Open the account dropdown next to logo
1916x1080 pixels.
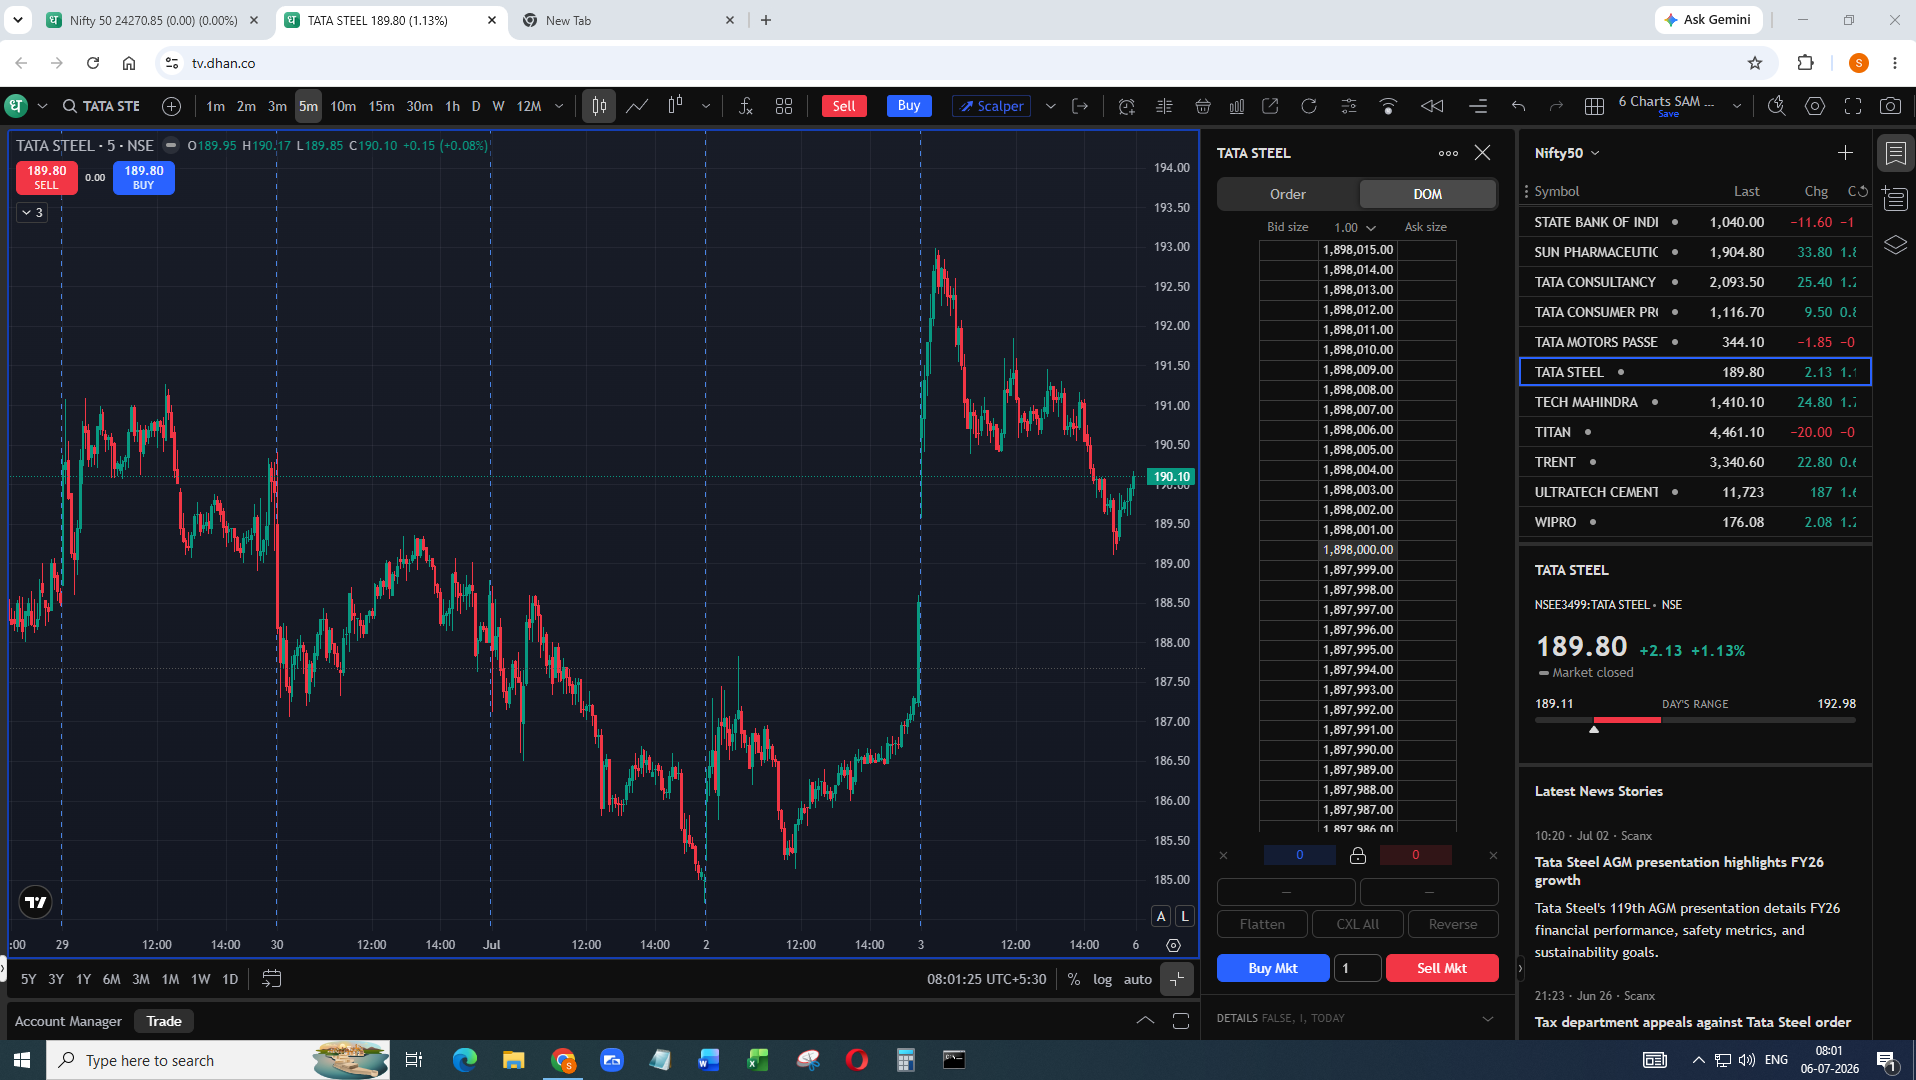(x=42, y=106)
